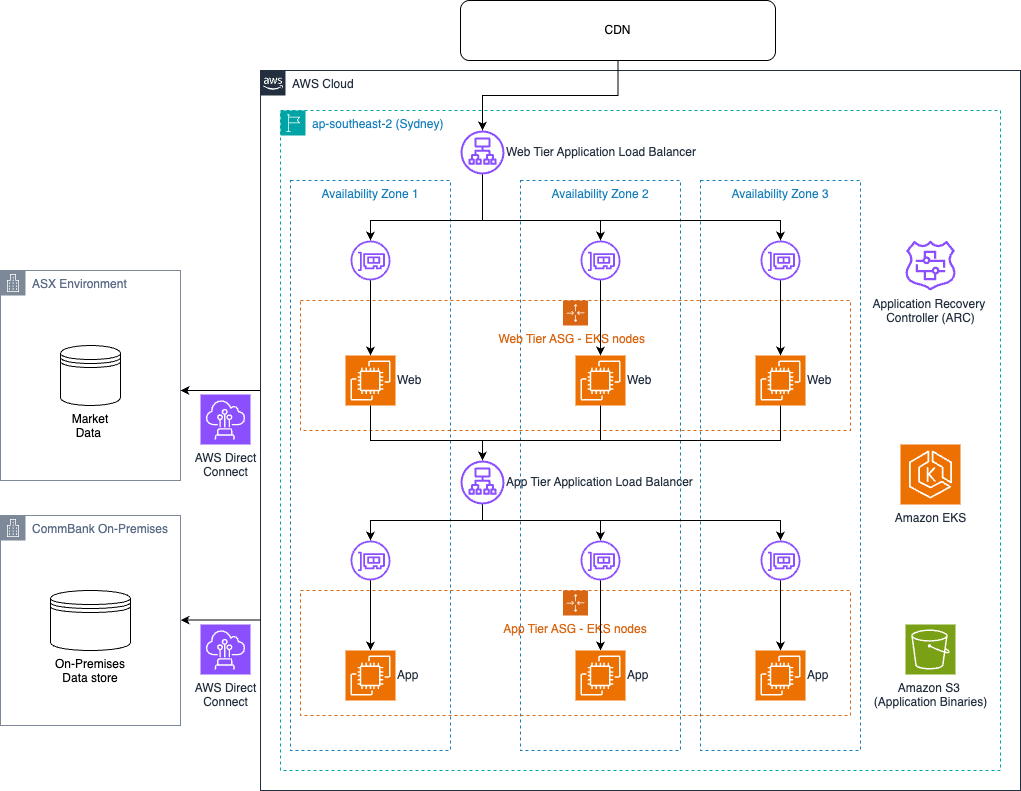Click the App Tier ASG auto scaling icon
The width and height of the screenshot is (1021, 791).
point(576,603)
